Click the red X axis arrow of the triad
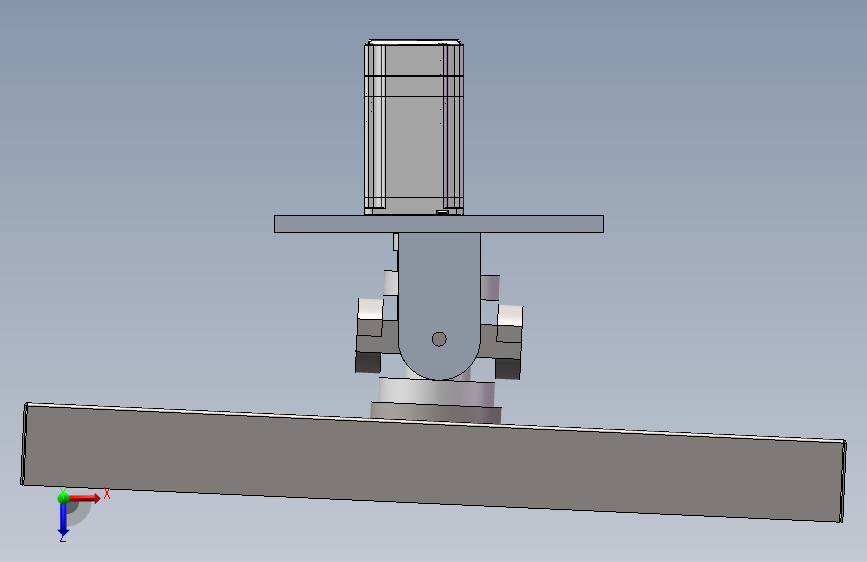This screenshot has height=562, width=867. coord(85,498)
